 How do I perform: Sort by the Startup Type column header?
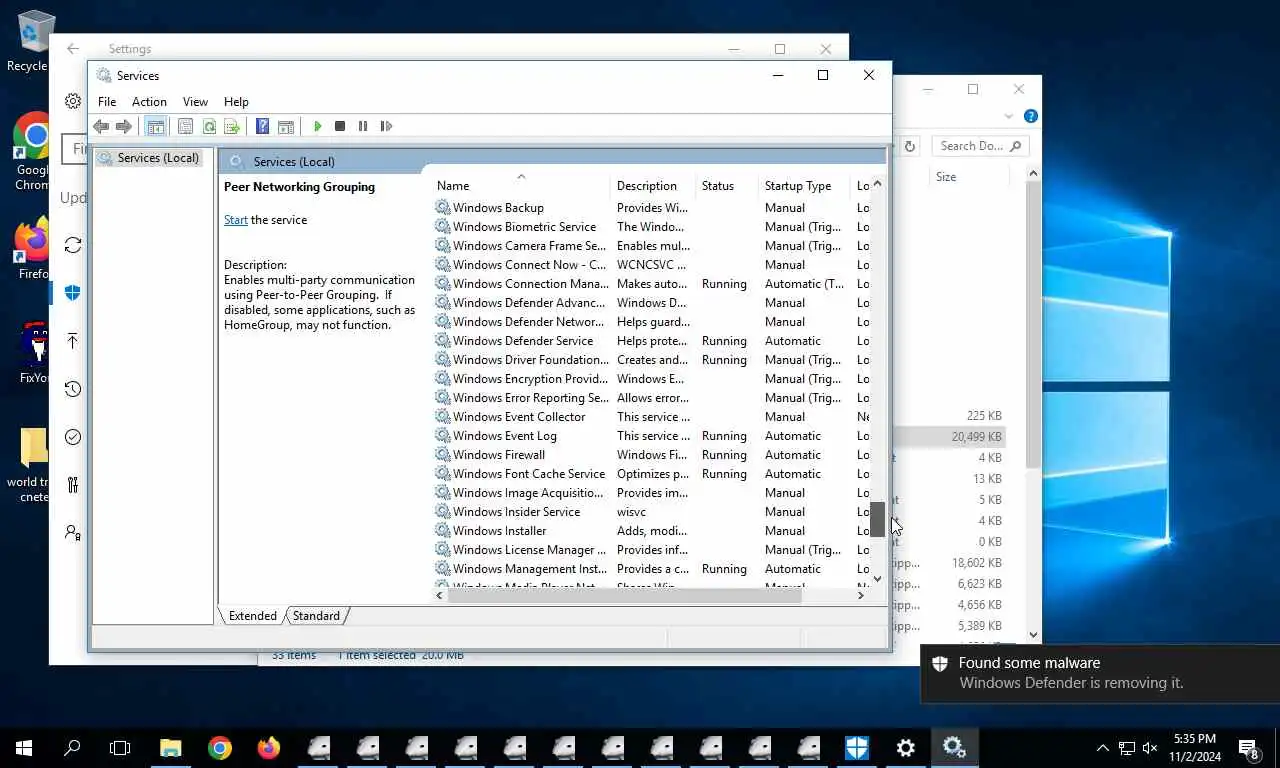(x=805, y=186)
